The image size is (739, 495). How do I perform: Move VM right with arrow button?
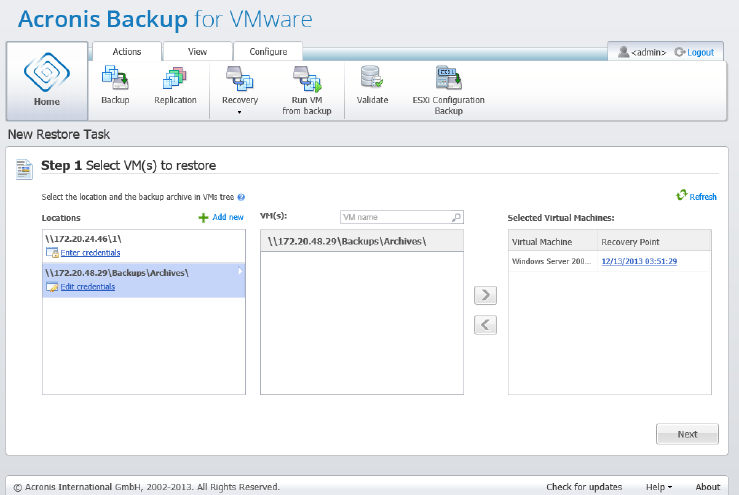(x=485, y=295)
